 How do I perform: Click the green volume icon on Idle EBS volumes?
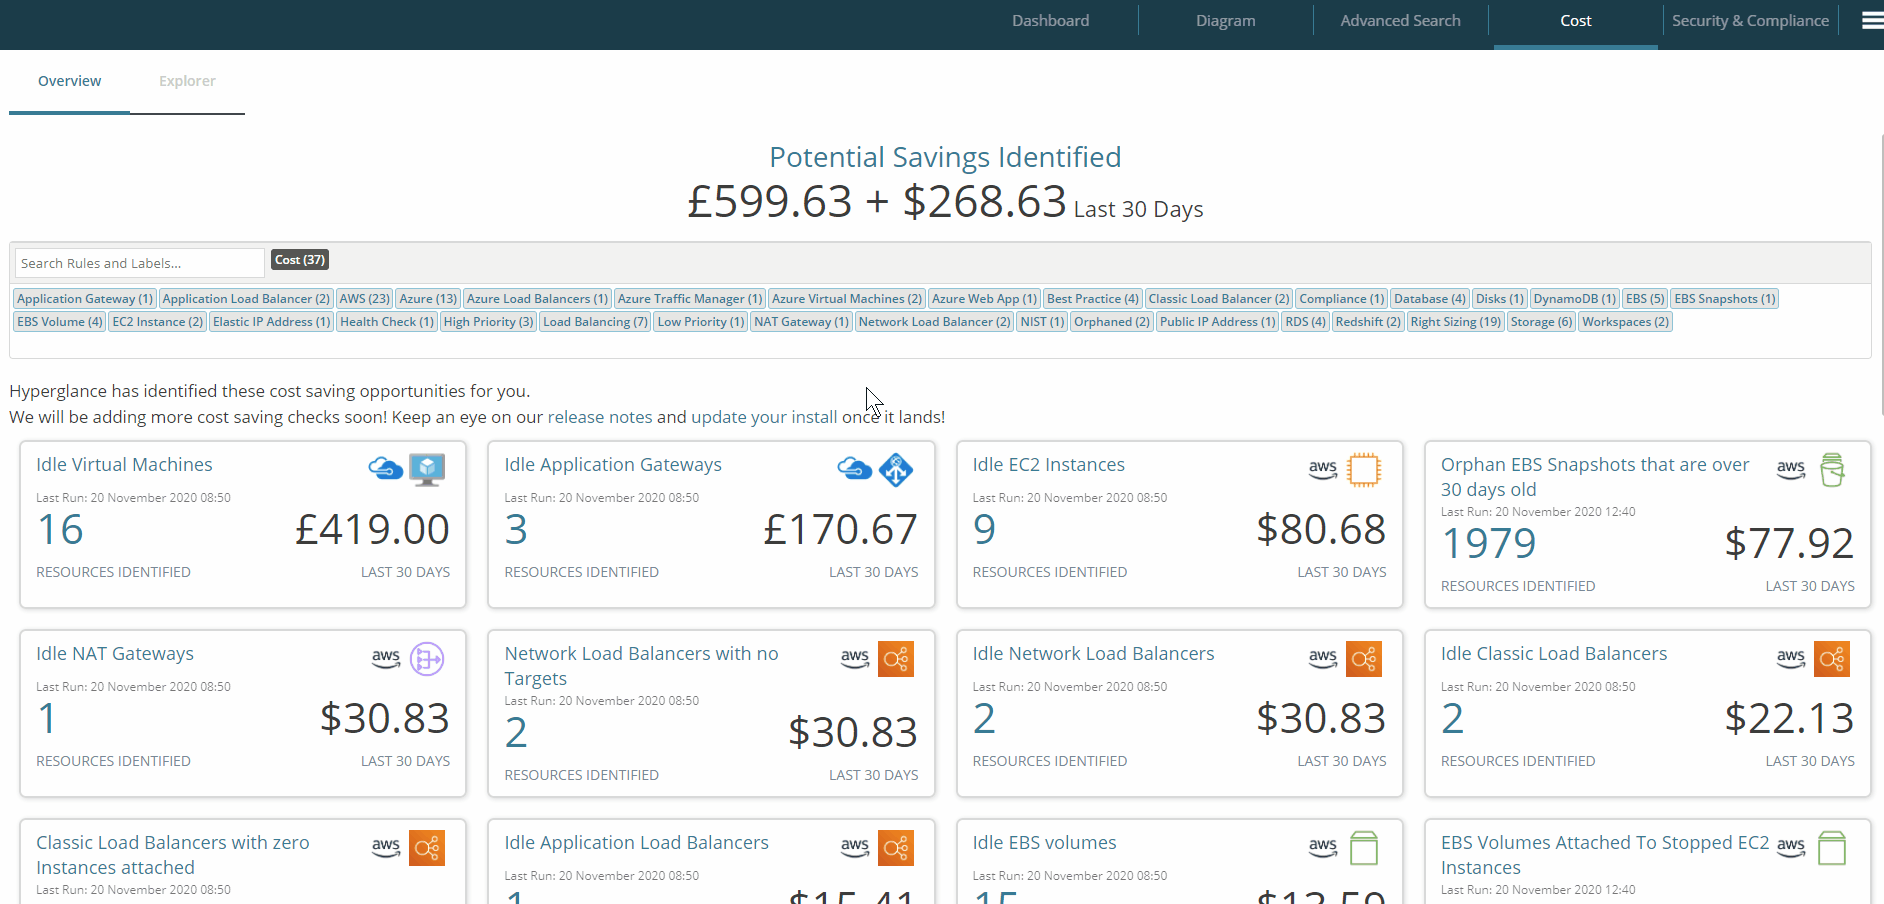click(x=1364, y=848)
